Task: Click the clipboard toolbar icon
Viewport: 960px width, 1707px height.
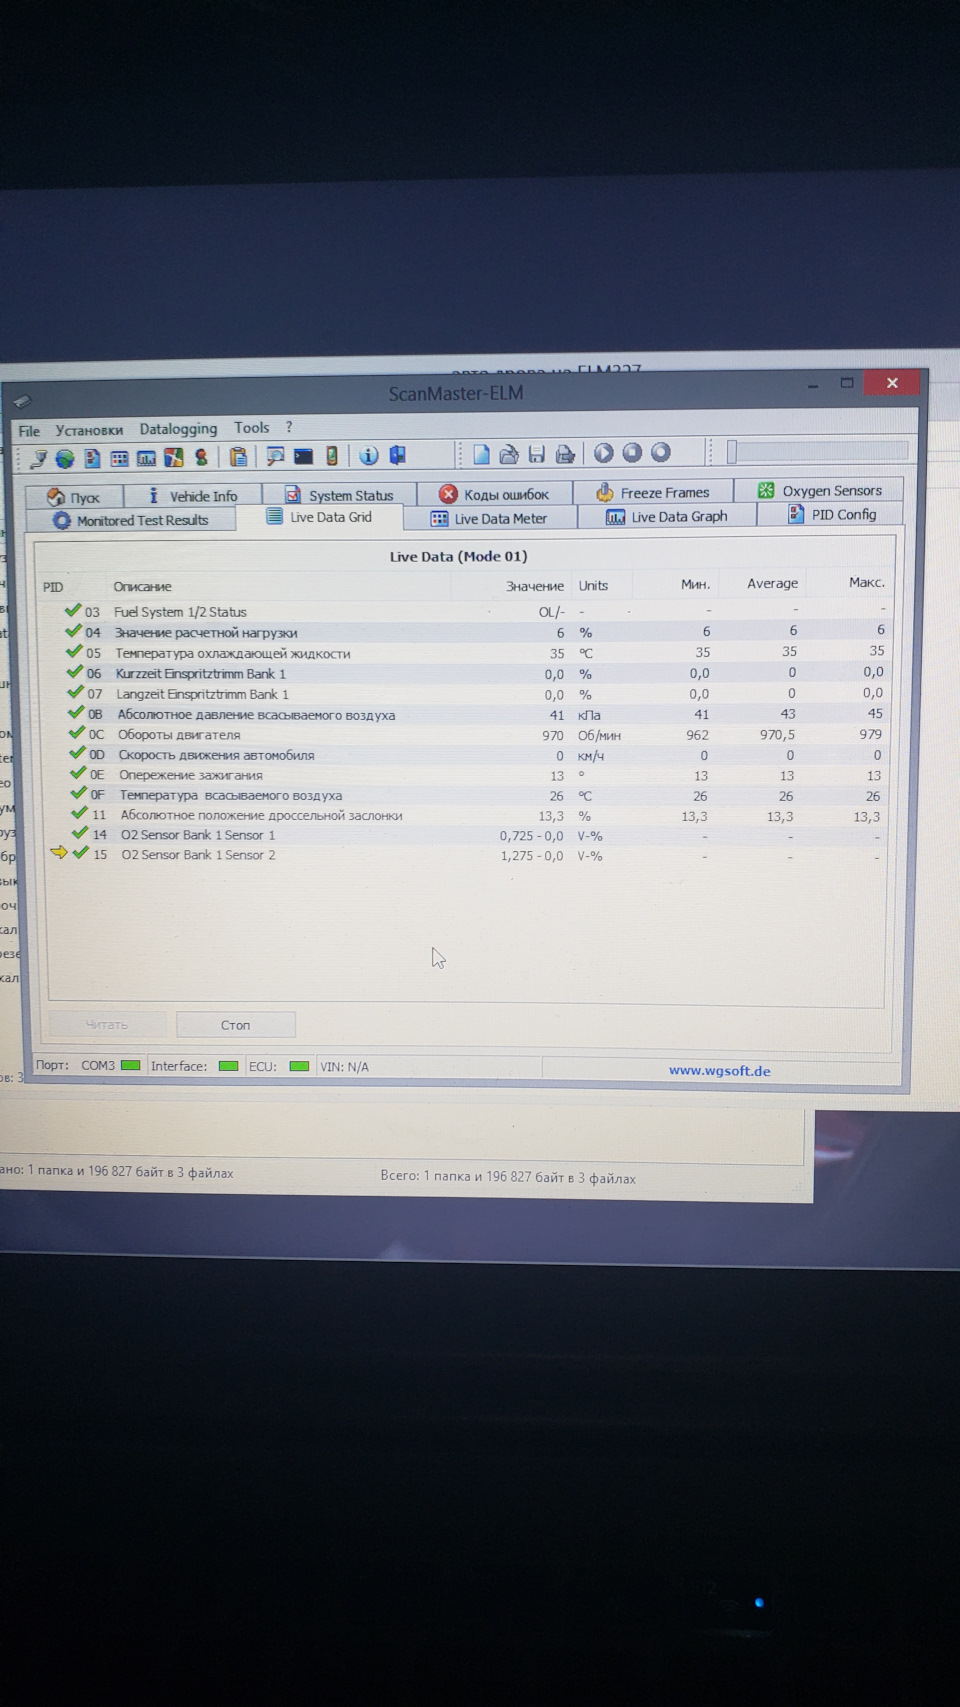Action: 238,458
